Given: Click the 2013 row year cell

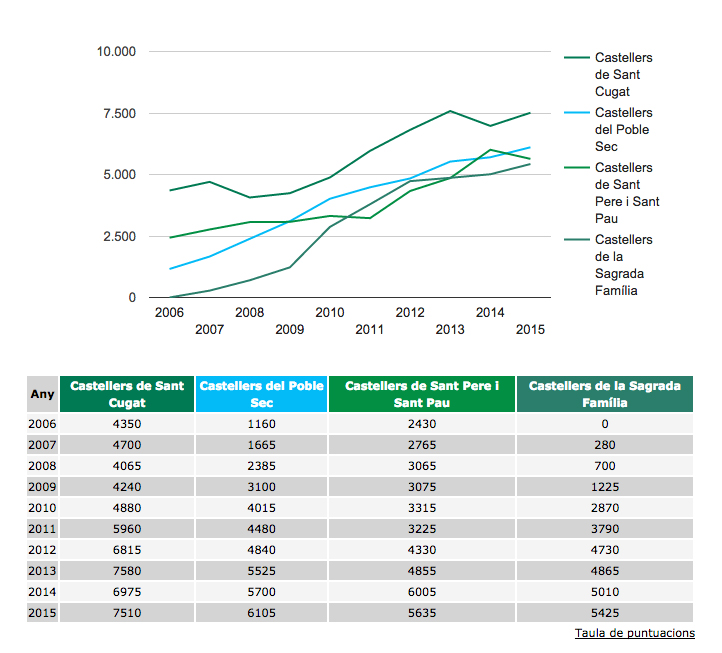Looking at the screenshot, I should tap(42, 571).
